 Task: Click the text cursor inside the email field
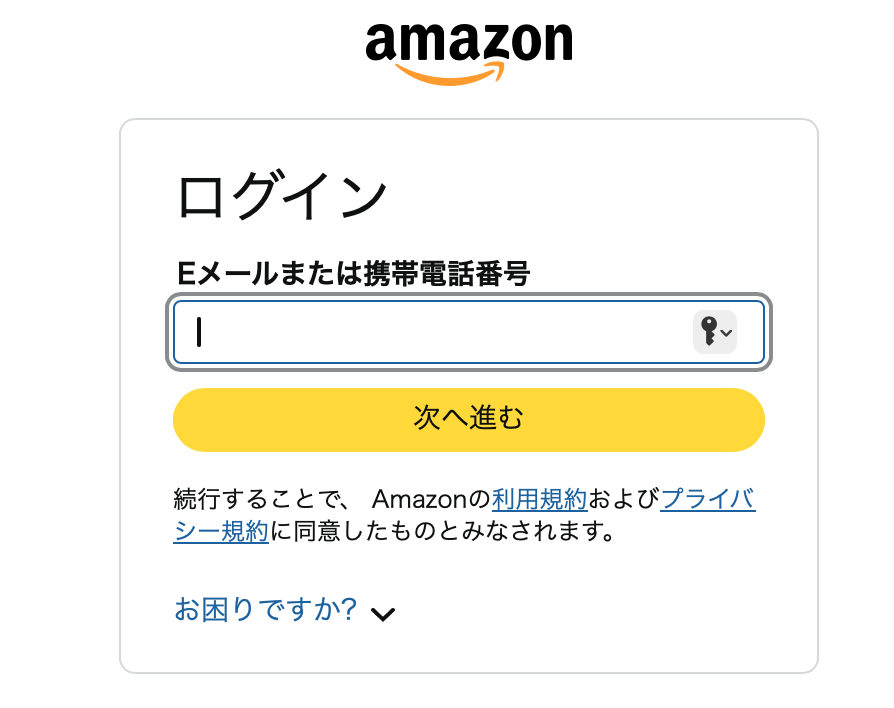[199, 332]
